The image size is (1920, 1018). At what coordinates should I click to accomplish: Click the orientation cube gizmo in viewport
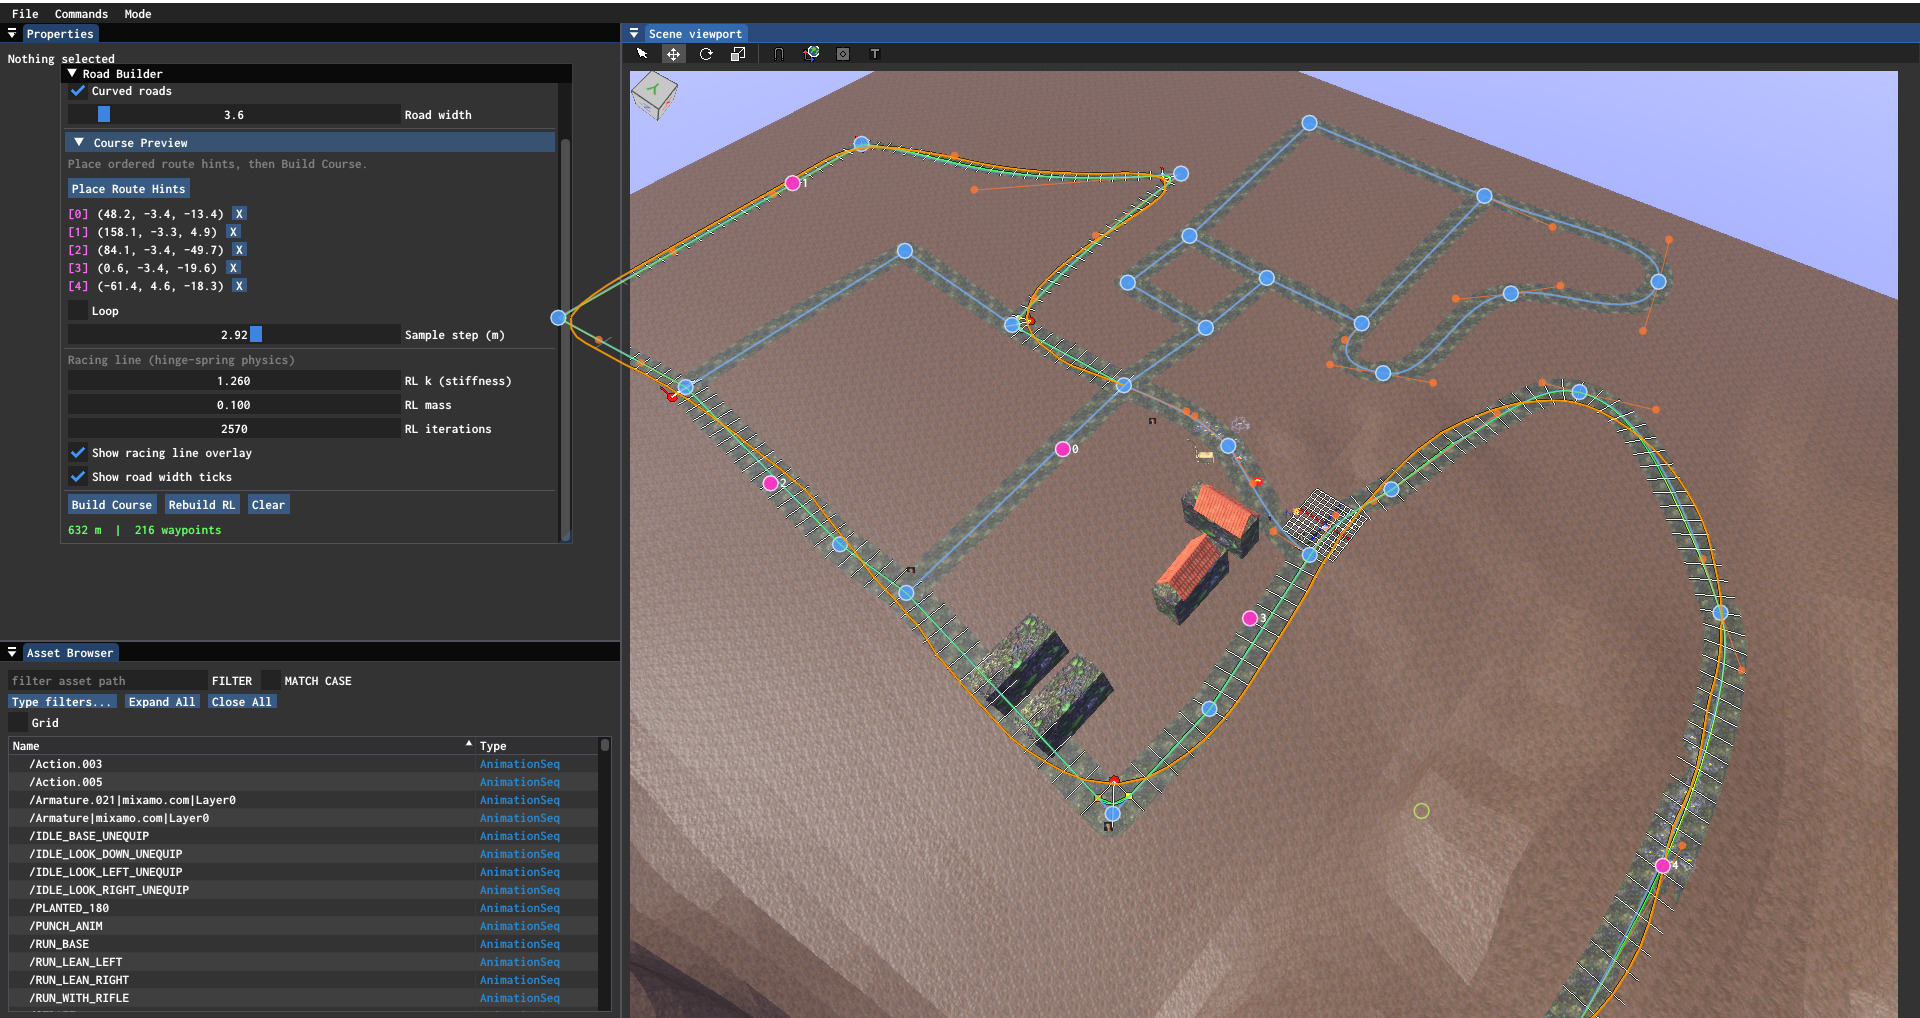[x=654, y=95]
